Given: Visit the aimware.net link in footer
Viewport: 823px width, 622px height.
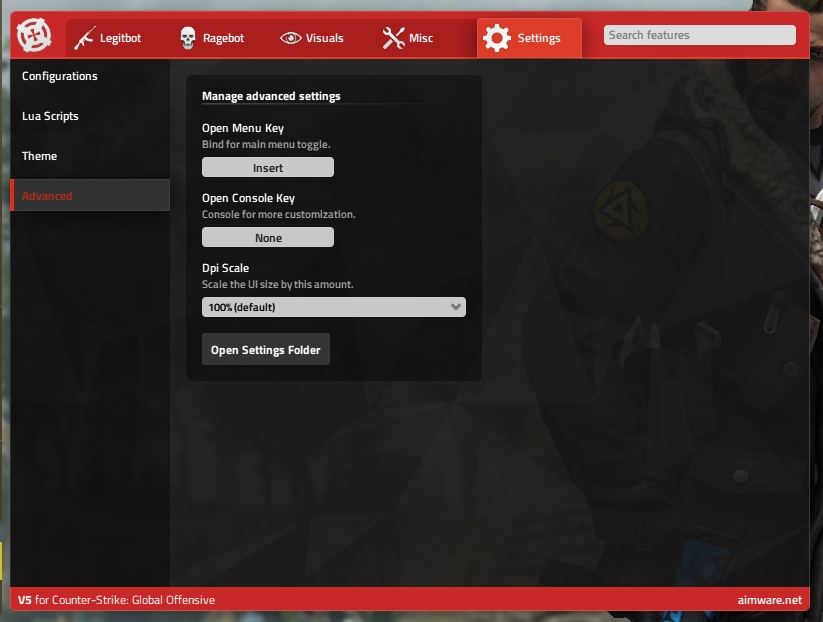Looking at the screenshot, I should pos(768,600).
